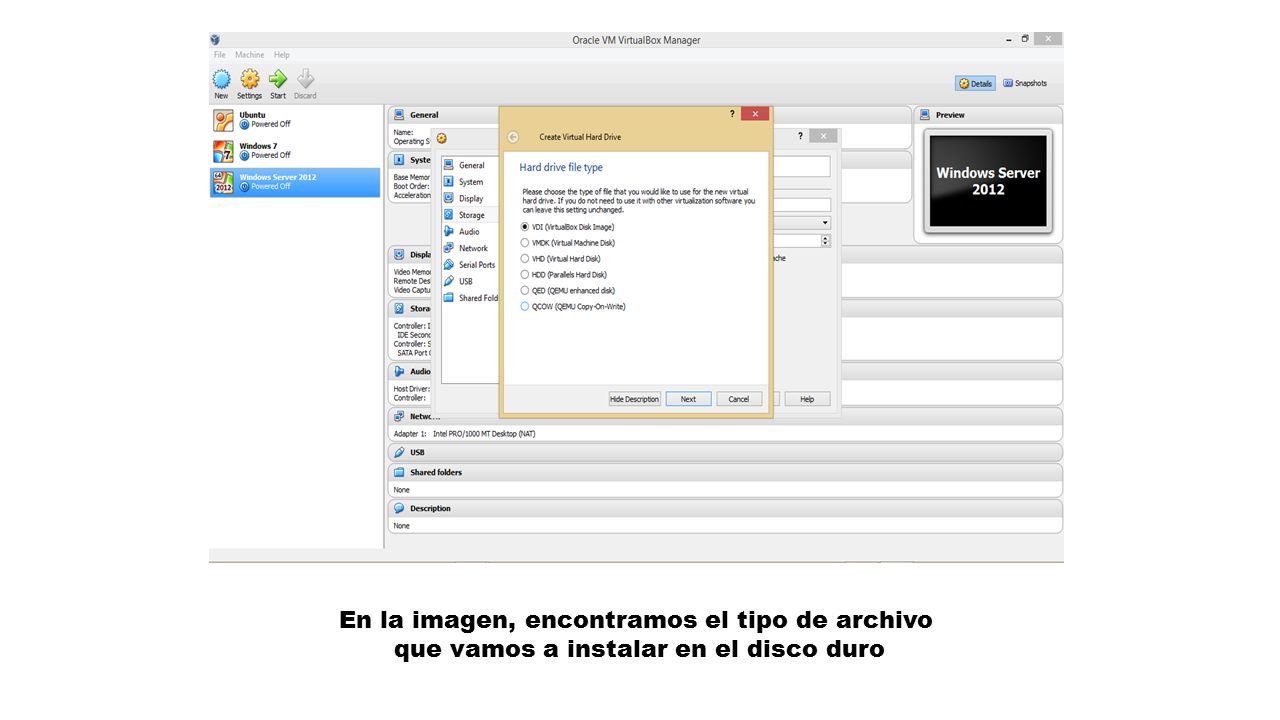
Task: Click Cancel in Create Virtual Hard Drive
Action: 738,399
